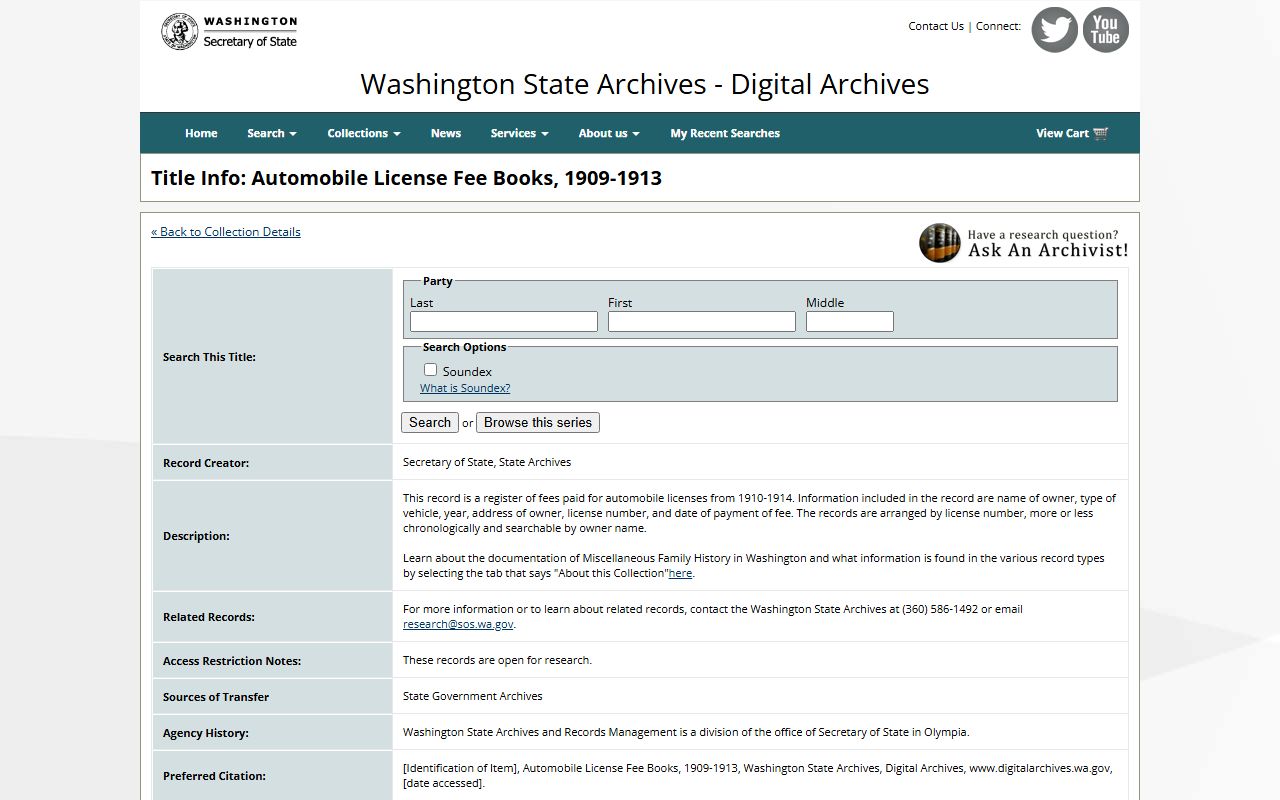Open the What is Soundex? link

(465, 388)
